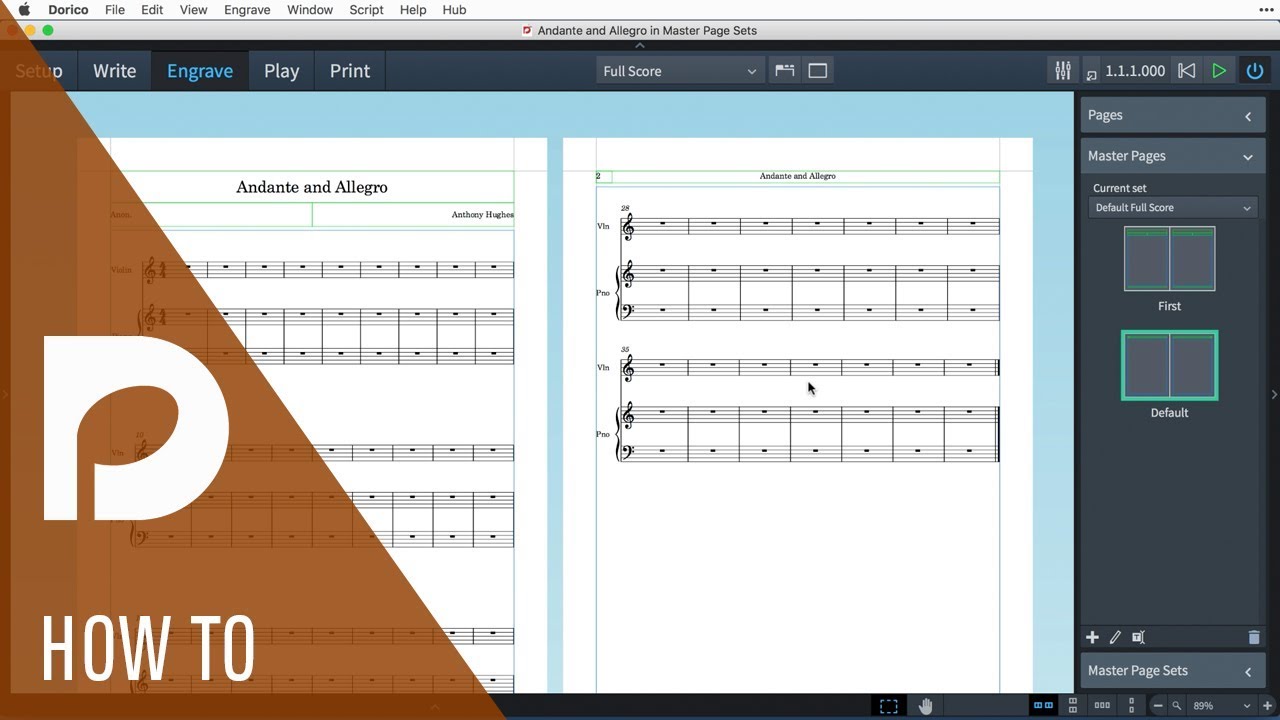Viewport: 1280px width, 720px height.
Task: Open the Window menu
Action: click(x=310, y=10)
